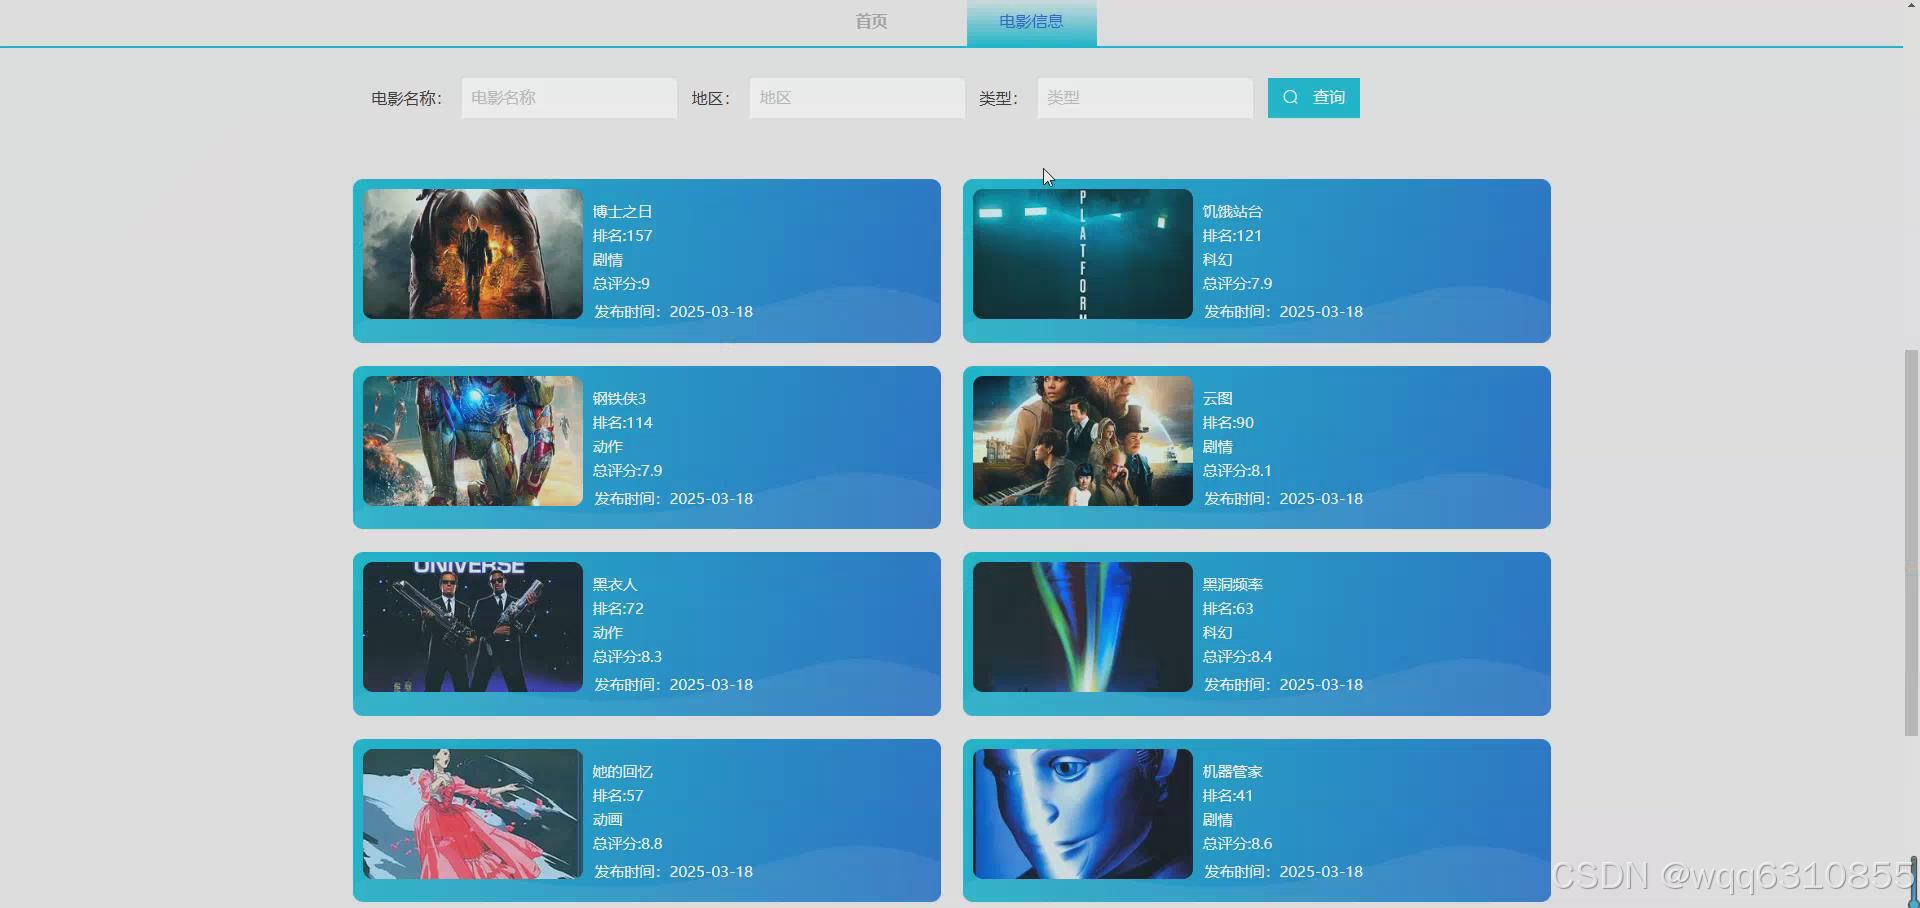Click the 动作 genre on 钢铁侠3 card

click(607, 447)
